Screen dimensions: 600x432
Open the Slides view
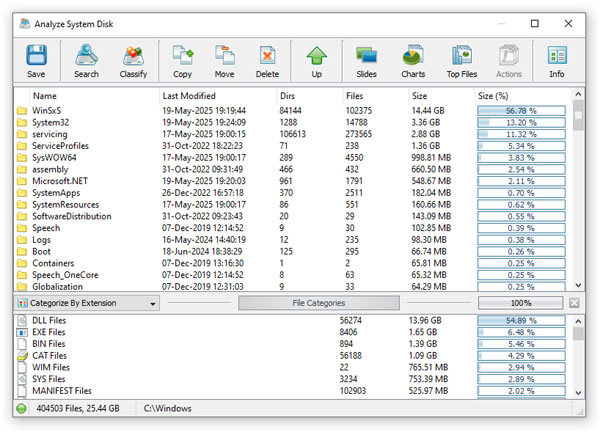[x=366, y=61]
